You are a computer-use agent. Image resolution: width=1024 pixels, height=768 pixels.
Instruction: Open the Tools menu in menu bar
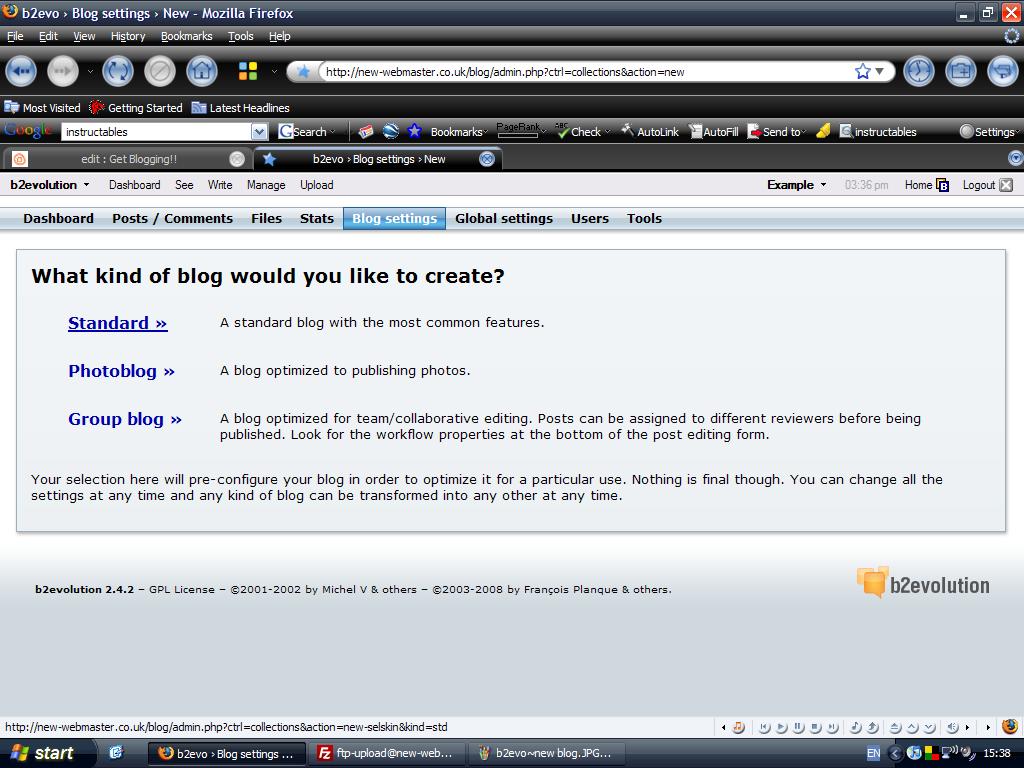[240, 36]
